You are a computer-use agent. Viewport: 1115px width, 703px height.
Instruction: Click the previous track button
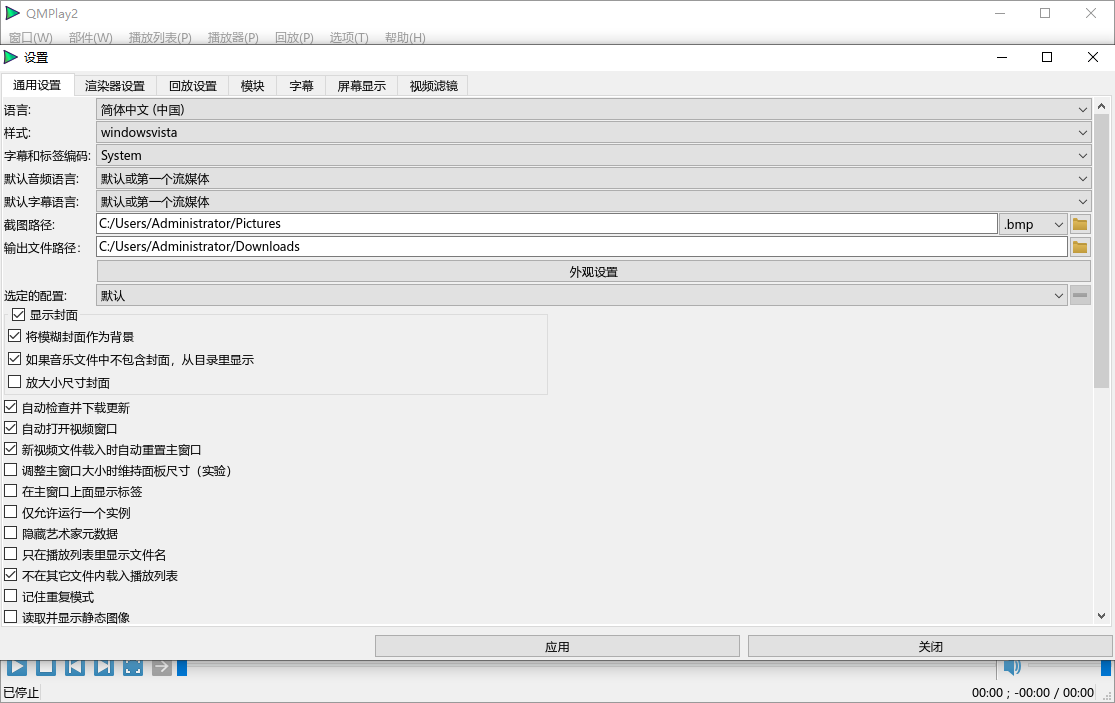coord(75,667)
